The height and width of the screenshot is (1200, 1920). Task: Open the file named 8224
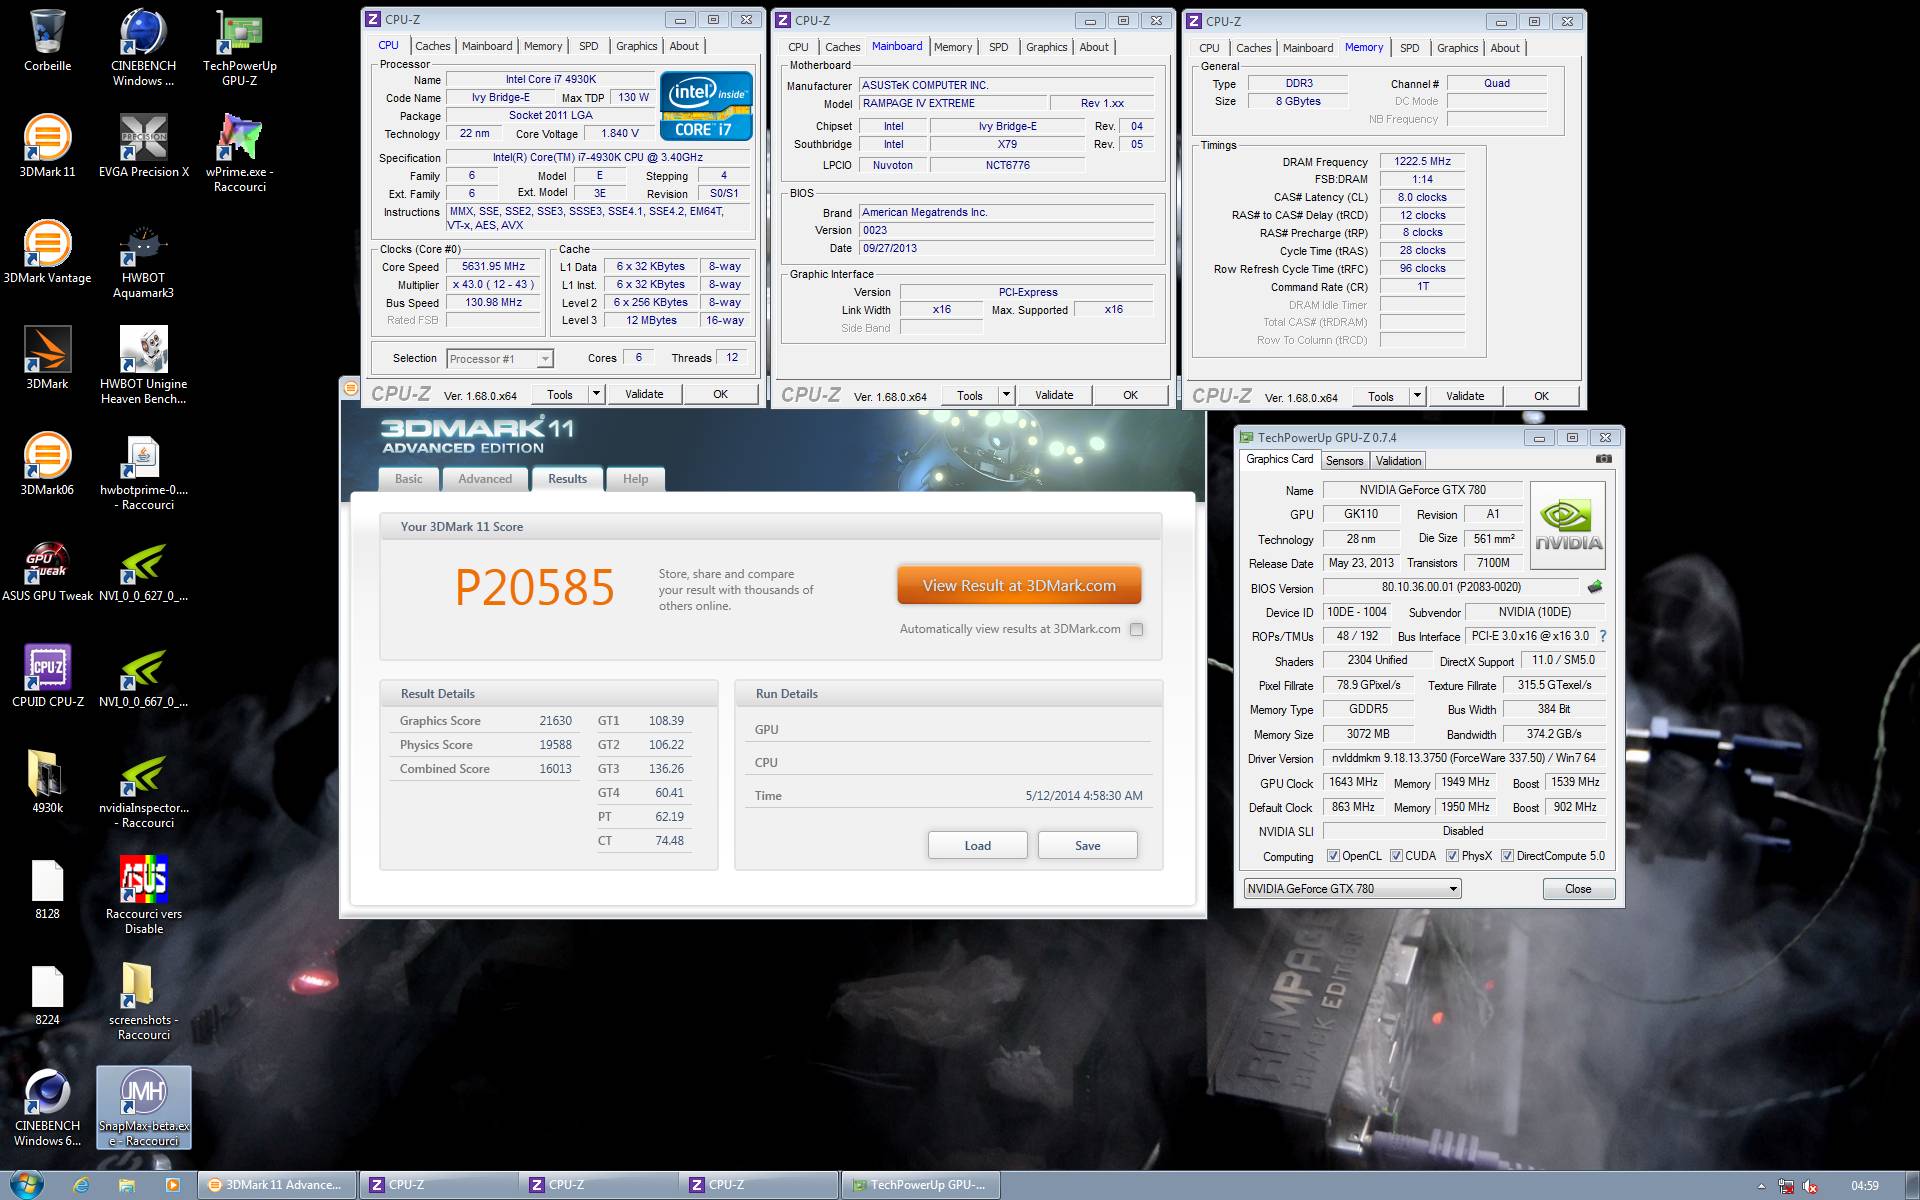(x=47, y=994)
